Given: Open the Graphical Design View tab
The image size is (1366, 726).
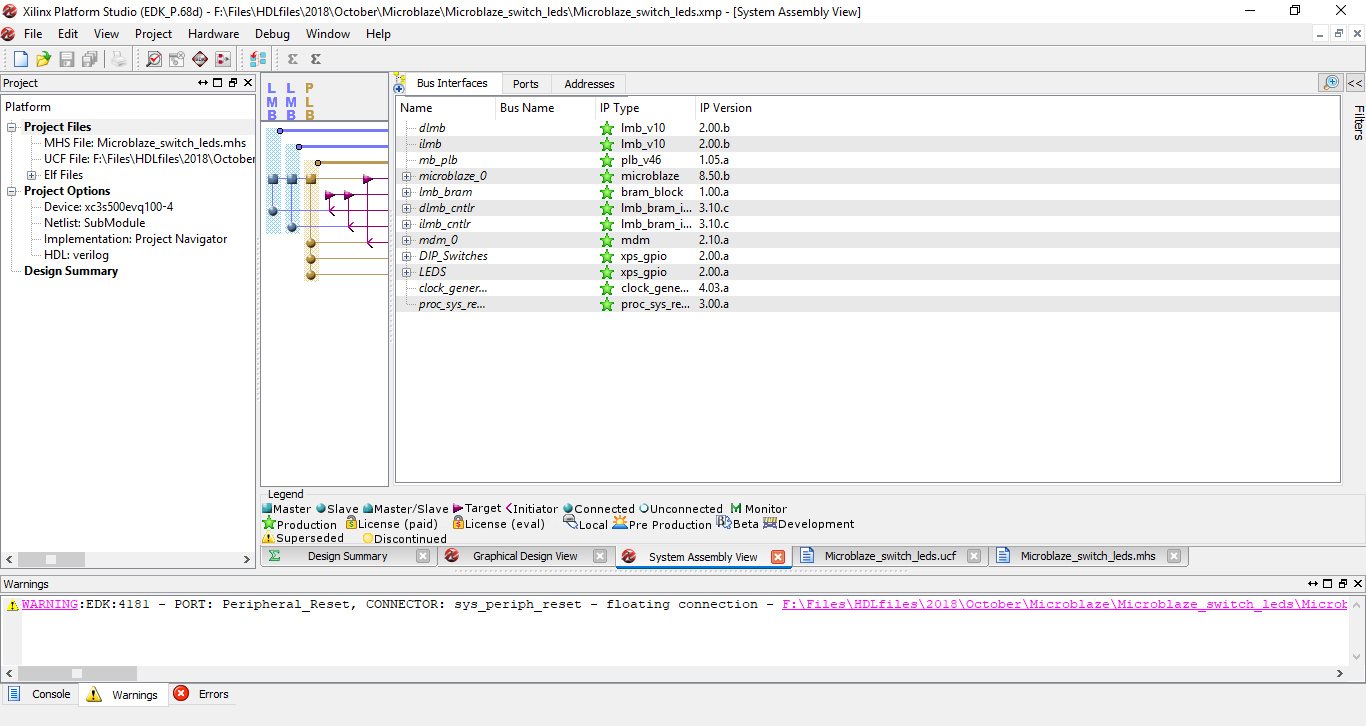Looking at the screenshot, I should point(525,557).
